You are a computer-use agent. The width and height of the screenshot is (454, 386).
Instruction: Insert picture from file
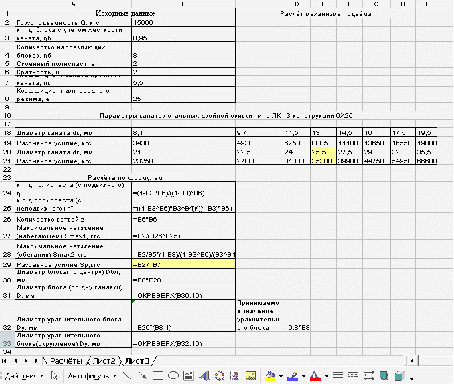pos(251,376)
